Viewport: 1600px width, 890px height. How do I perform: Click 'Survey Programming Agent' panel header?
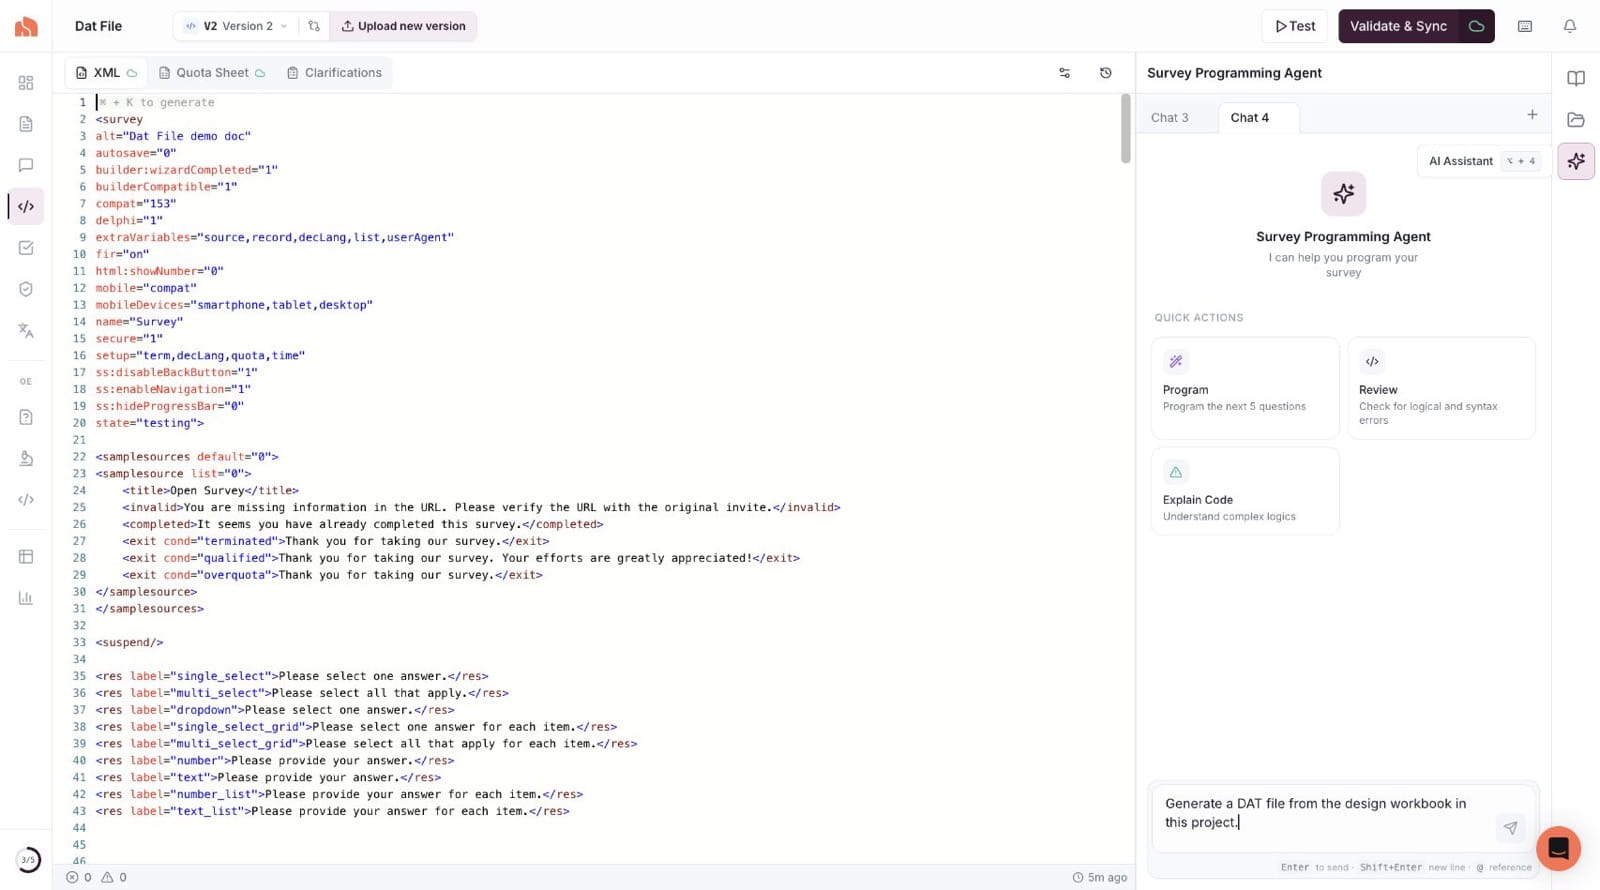click(x=1234, y=73)
